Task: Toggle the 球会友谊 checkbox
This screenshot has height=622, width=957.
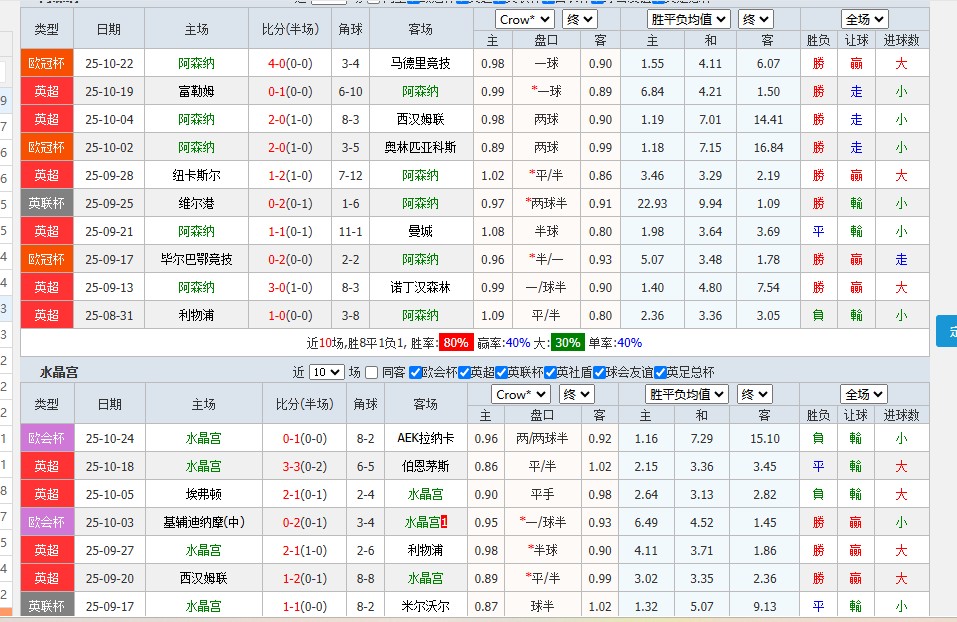Action: pyautogui.click(x=597, y=374)
